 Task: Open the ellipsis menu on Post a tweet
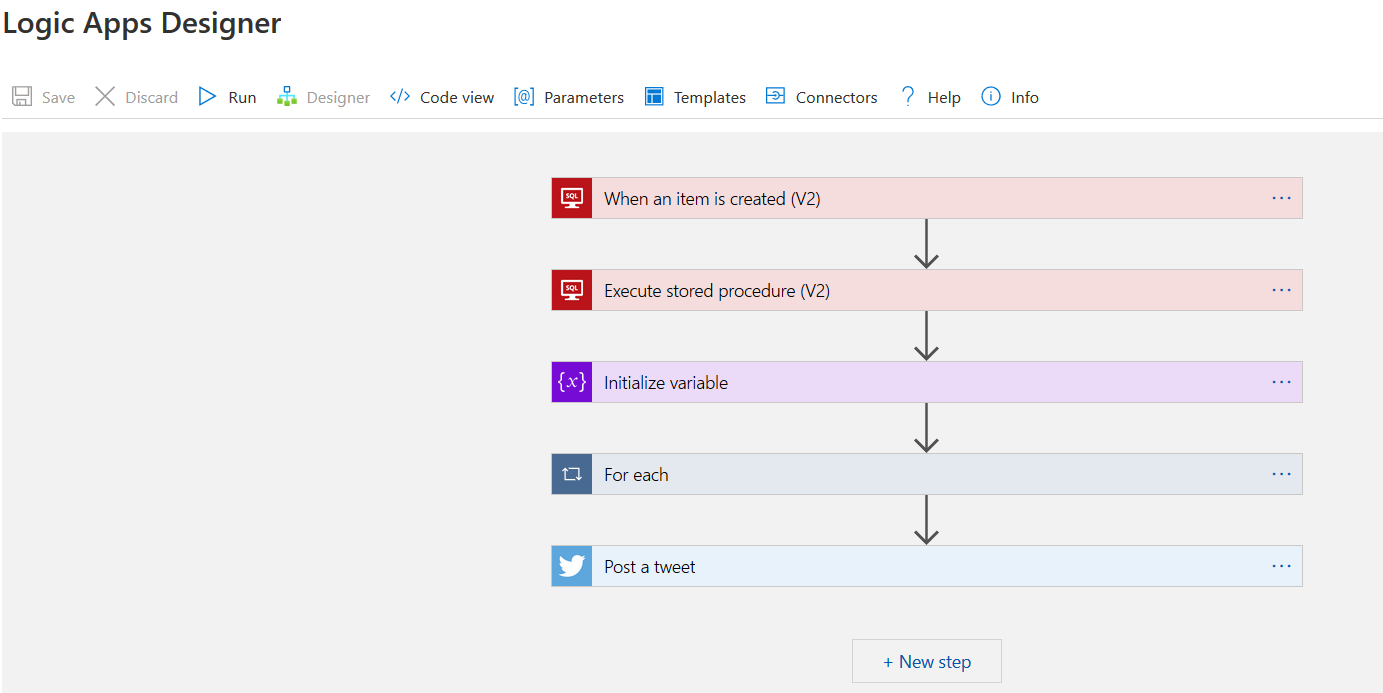[1281, 566]
